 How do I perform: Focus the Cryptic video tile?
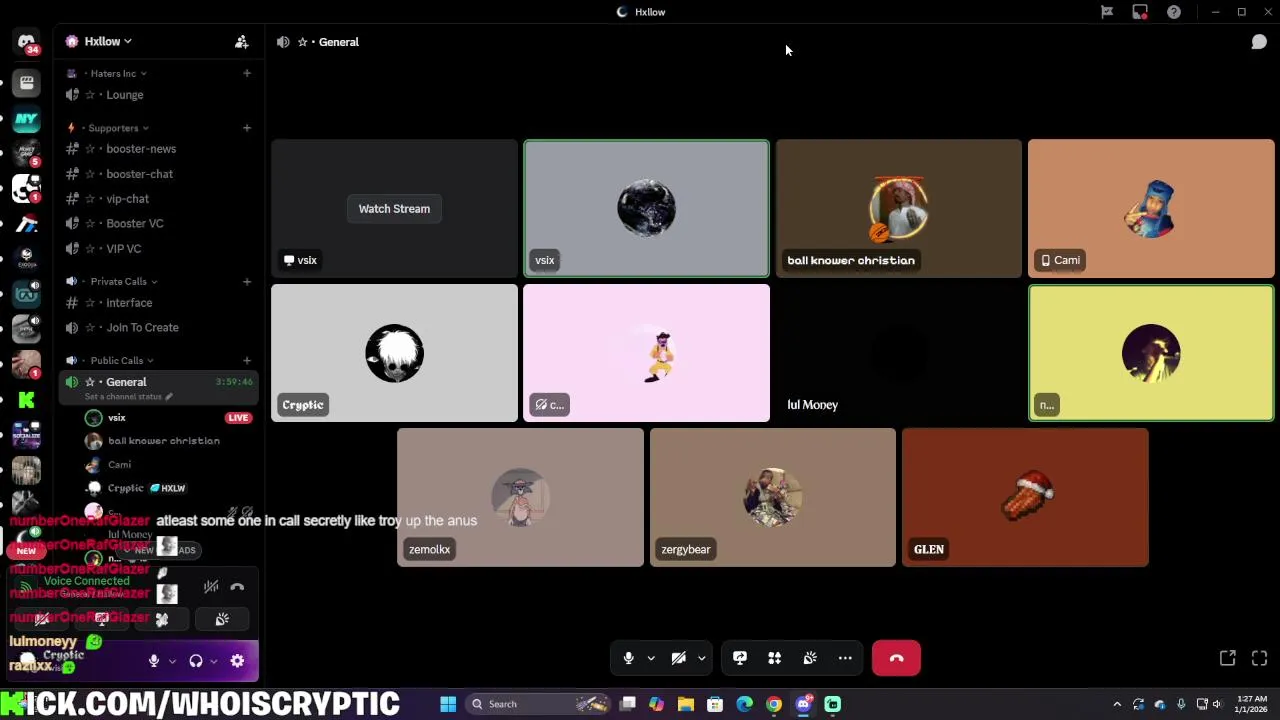tap(394, 353)
